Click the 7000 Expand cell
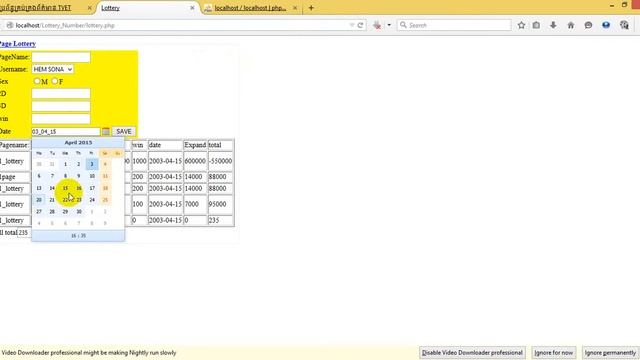The image size is (640, 360). (x=195, y=204)
